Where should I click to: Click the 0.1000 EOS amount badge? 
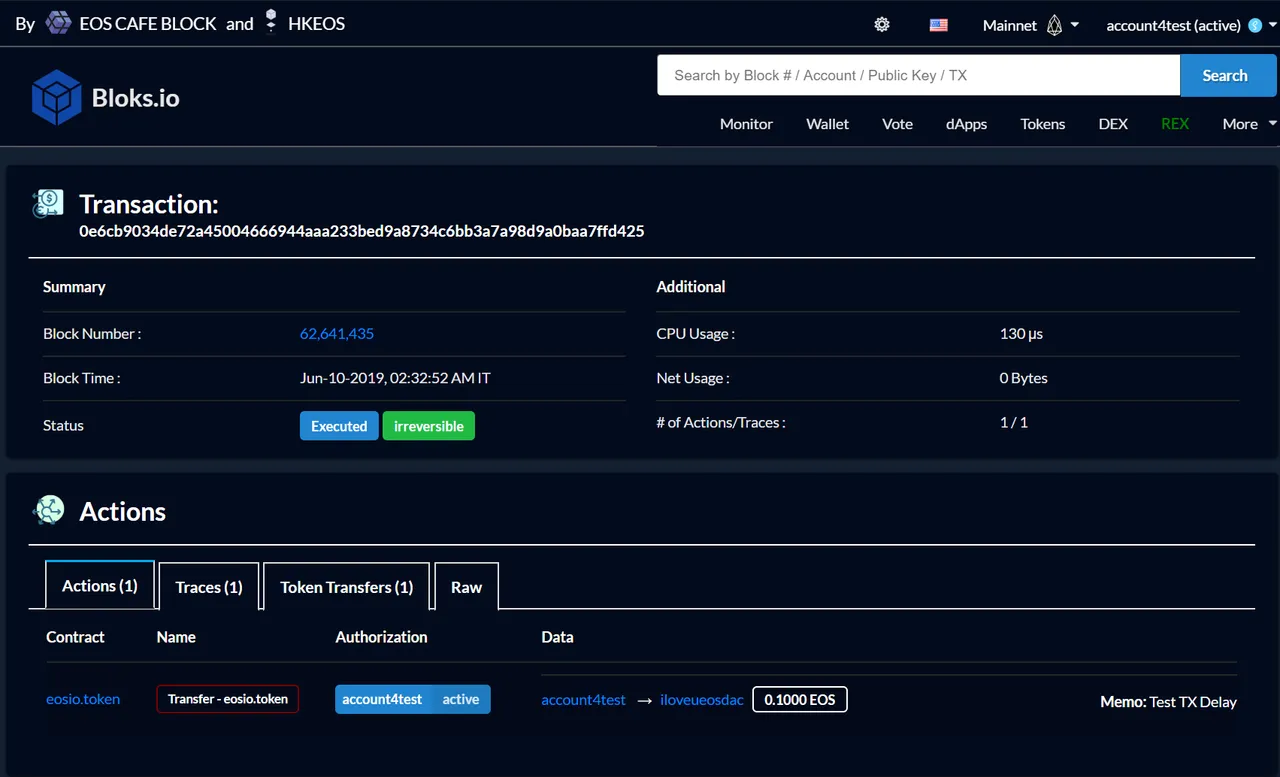click(800, 700)
